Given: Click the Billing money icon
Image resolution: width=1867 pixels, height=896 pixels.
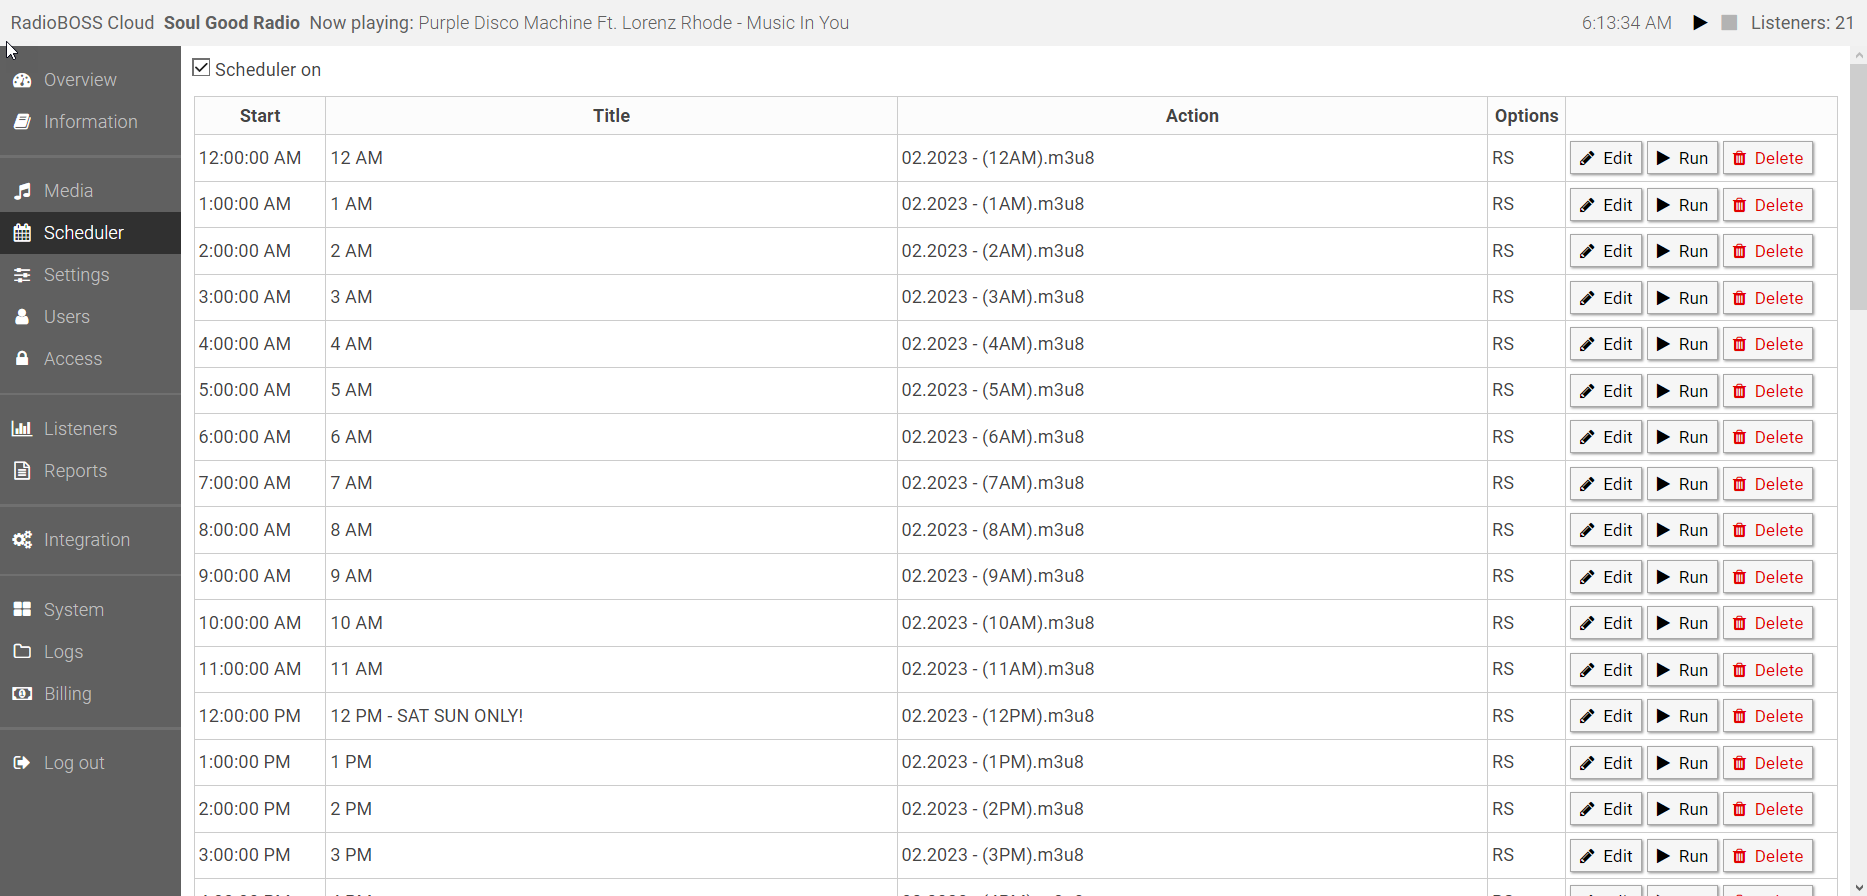Looking at the screenshot, I should [x=22, y=694].
